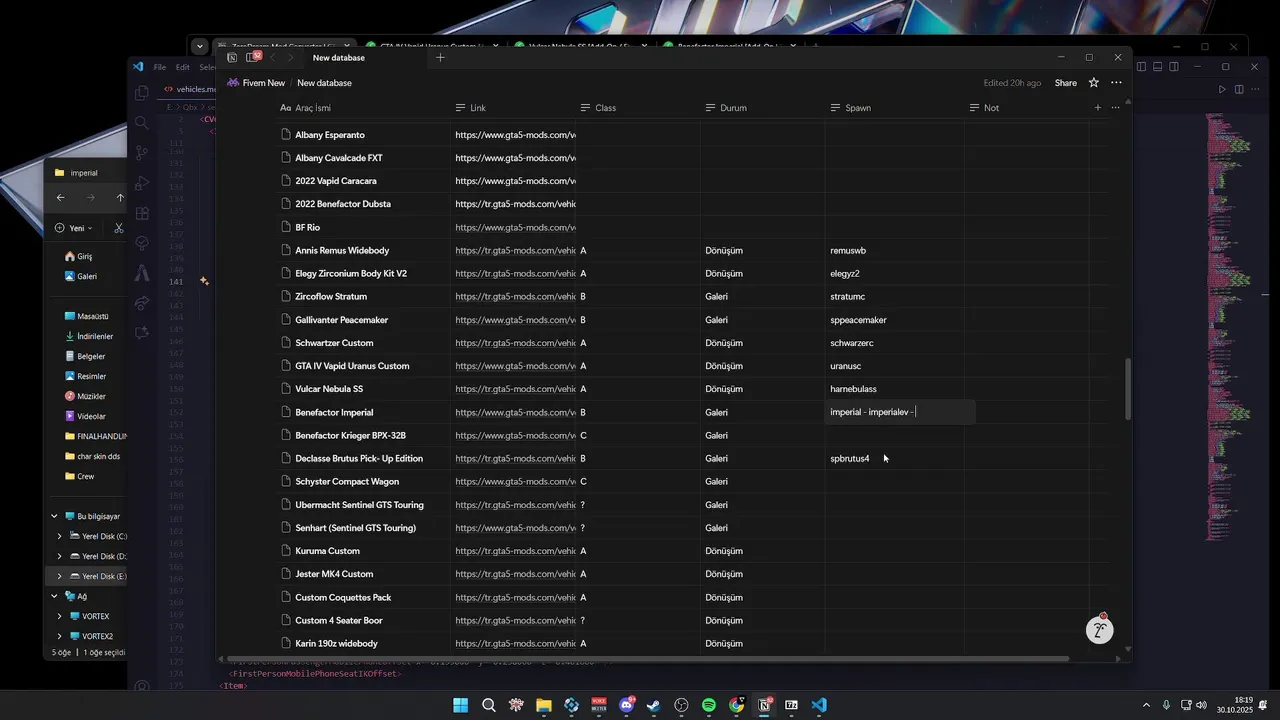Open page icon for Benefactor Imperial row

(286, 412)
